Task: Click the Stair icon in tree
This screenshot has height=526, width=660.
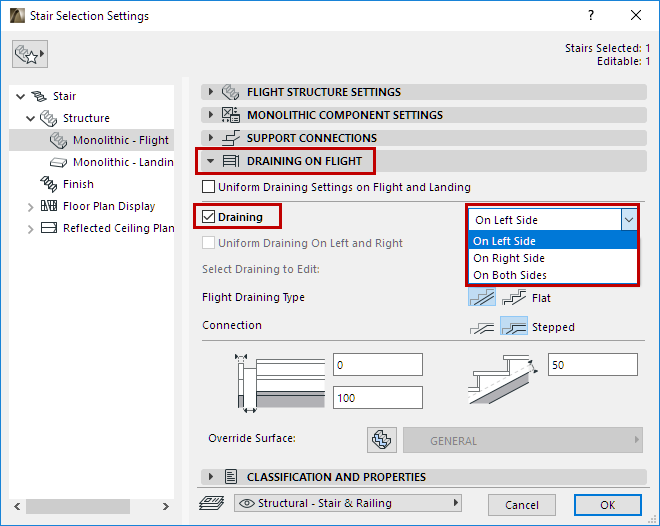Action: pyautogui.click(x=39, y=96)
